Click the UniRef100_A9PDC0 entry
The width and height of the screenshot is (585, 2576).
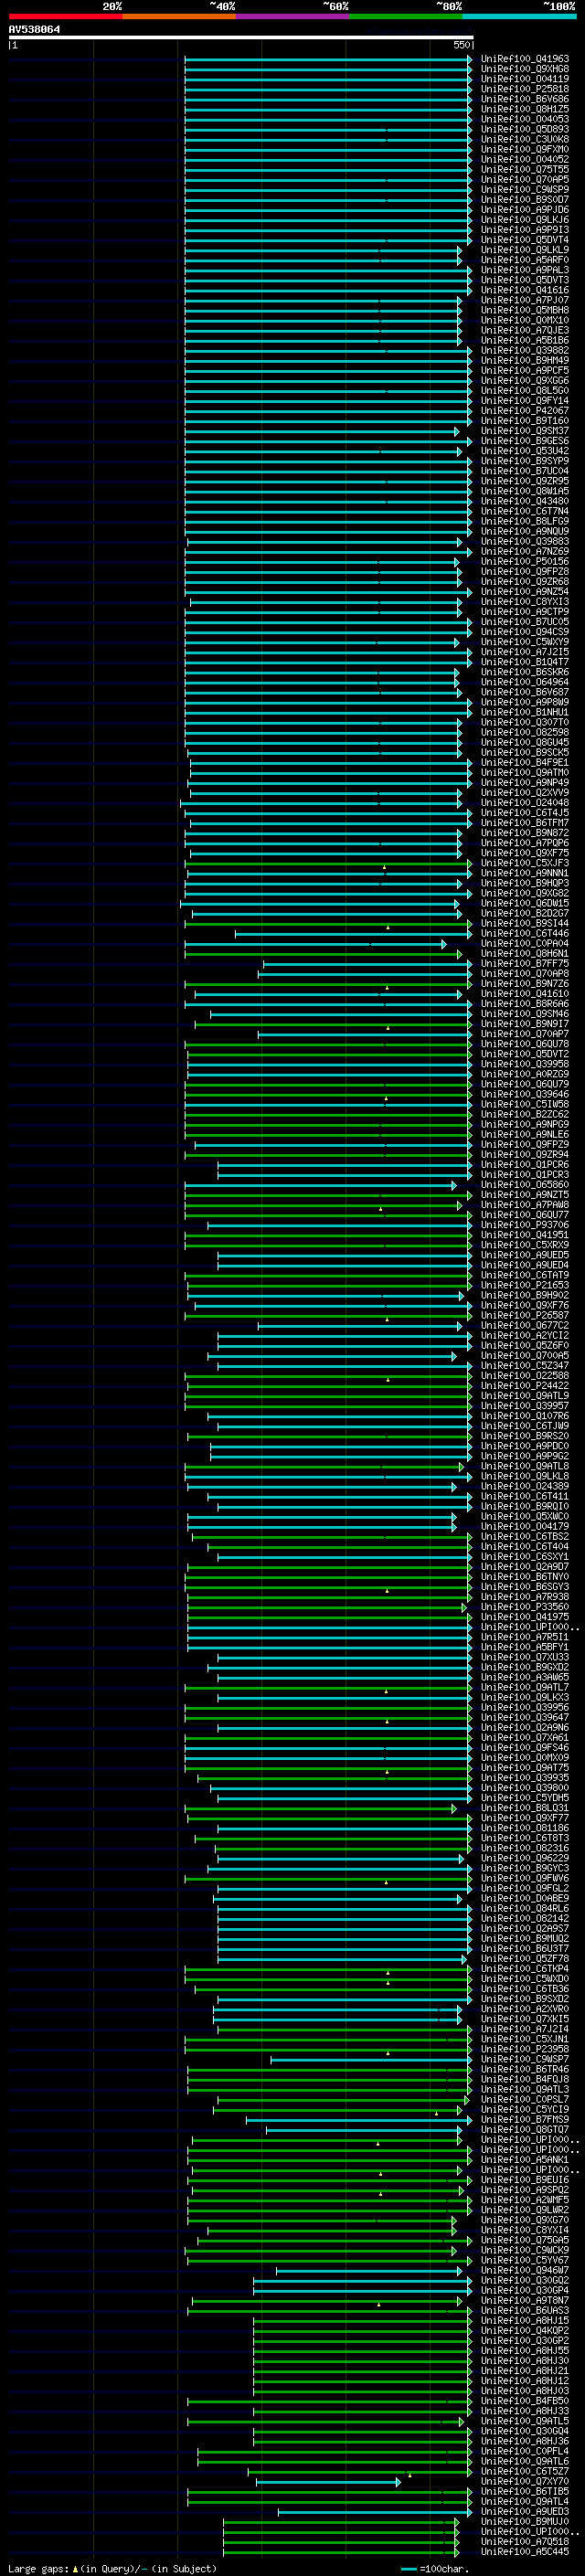525,1446
